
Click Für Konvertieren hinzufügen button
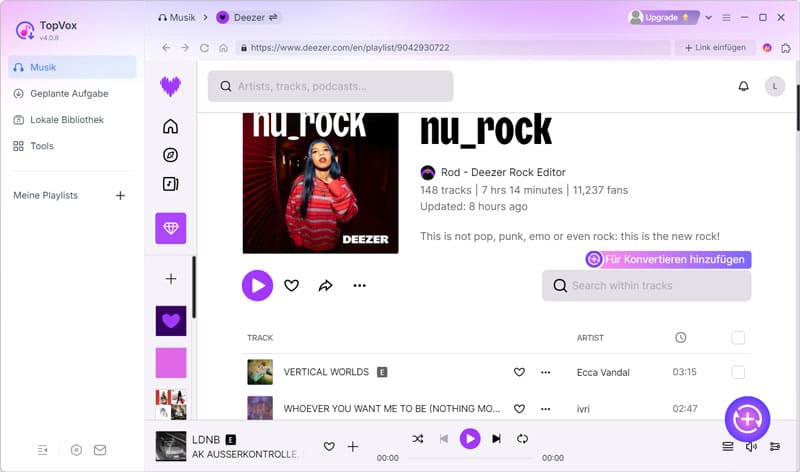[668, 259]
